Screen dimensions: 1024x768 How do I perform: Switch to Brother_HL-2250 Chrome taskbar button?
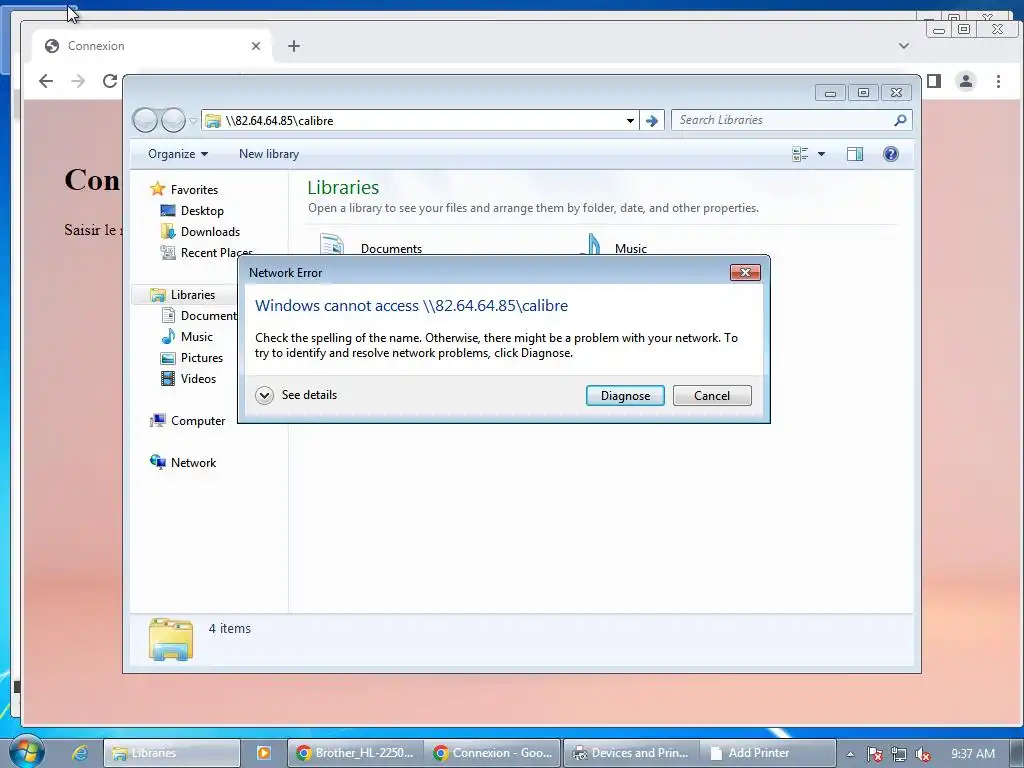click(355, 753)
